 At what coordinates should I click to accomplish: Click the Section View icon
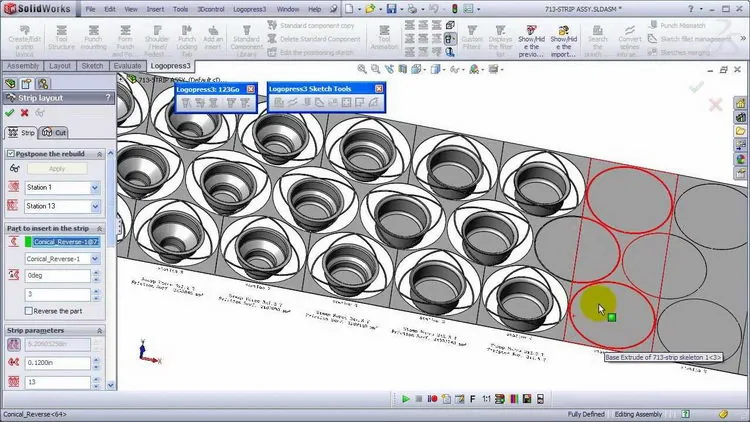click(402, 69)
